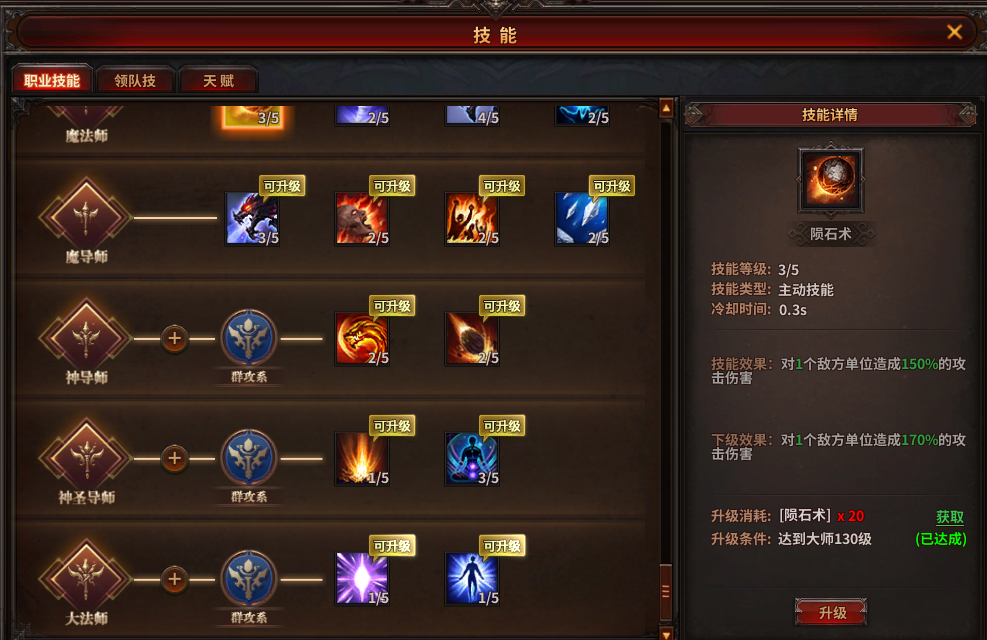Click the 升级 upgrade button
This screenshot has width=987, height=640.
pos(831,612)
